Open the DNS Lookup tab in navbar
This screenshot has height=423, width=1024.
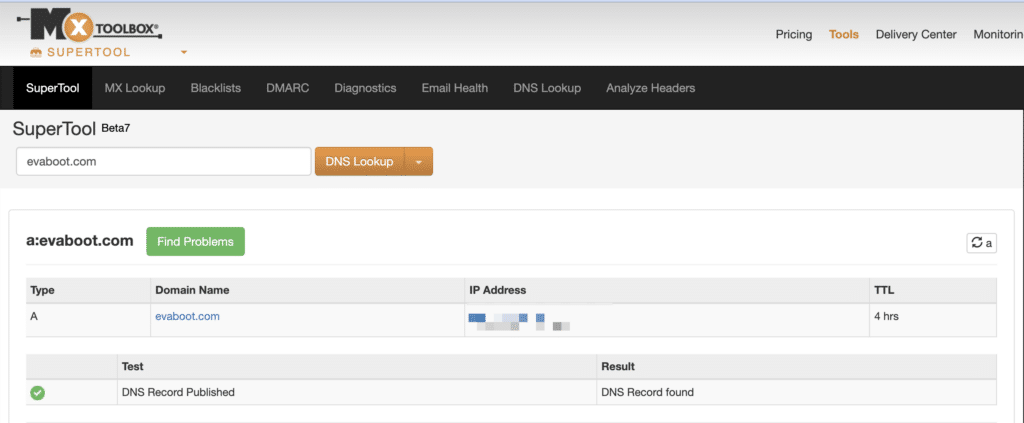point(547,88)
